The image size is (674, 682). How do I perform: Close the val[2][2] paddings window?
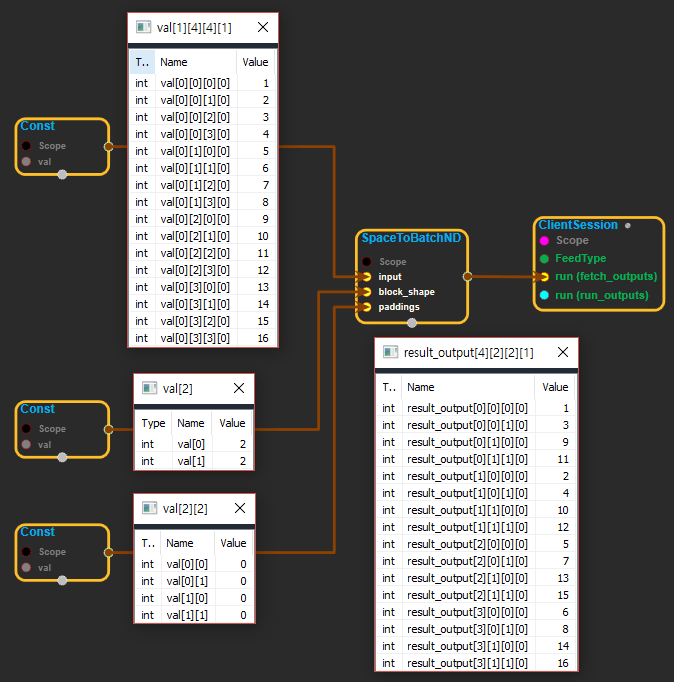[x=239, y=508]
